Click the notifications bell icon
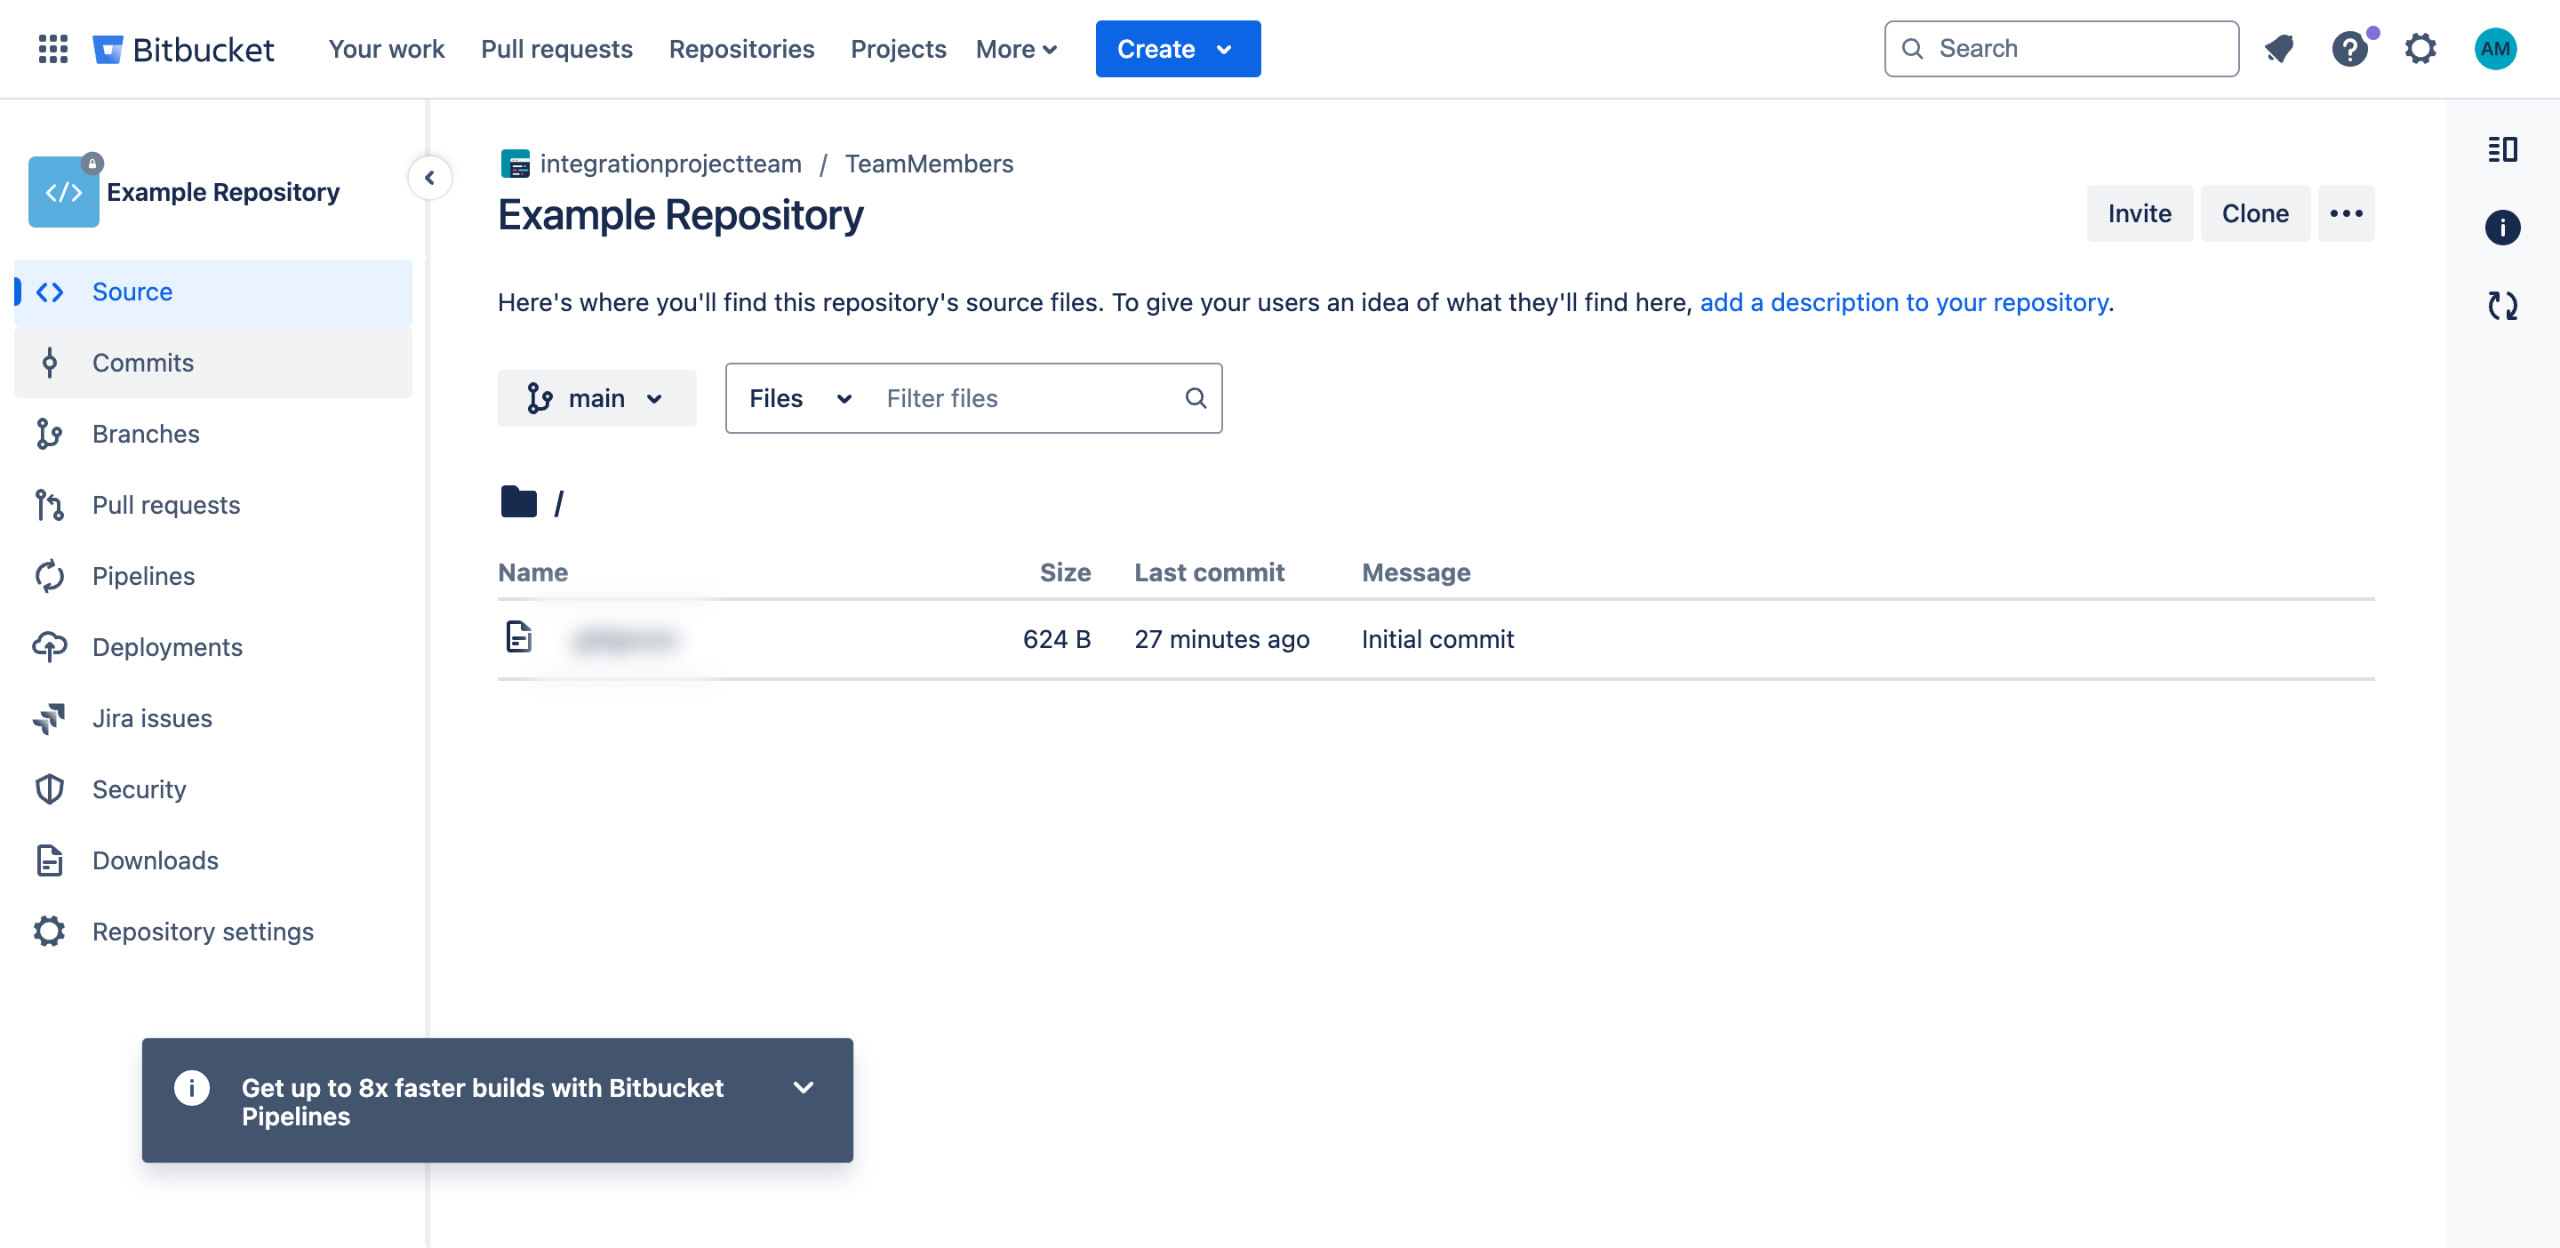This screenshot has height=1248, width=2560. coord(2279,49)
